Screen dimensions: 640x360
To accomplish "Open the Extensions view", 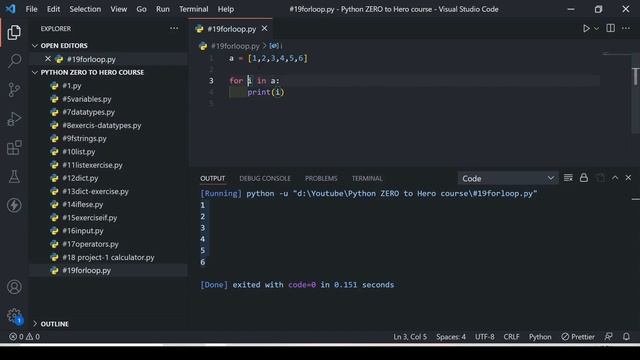I will tap(14, 148).
